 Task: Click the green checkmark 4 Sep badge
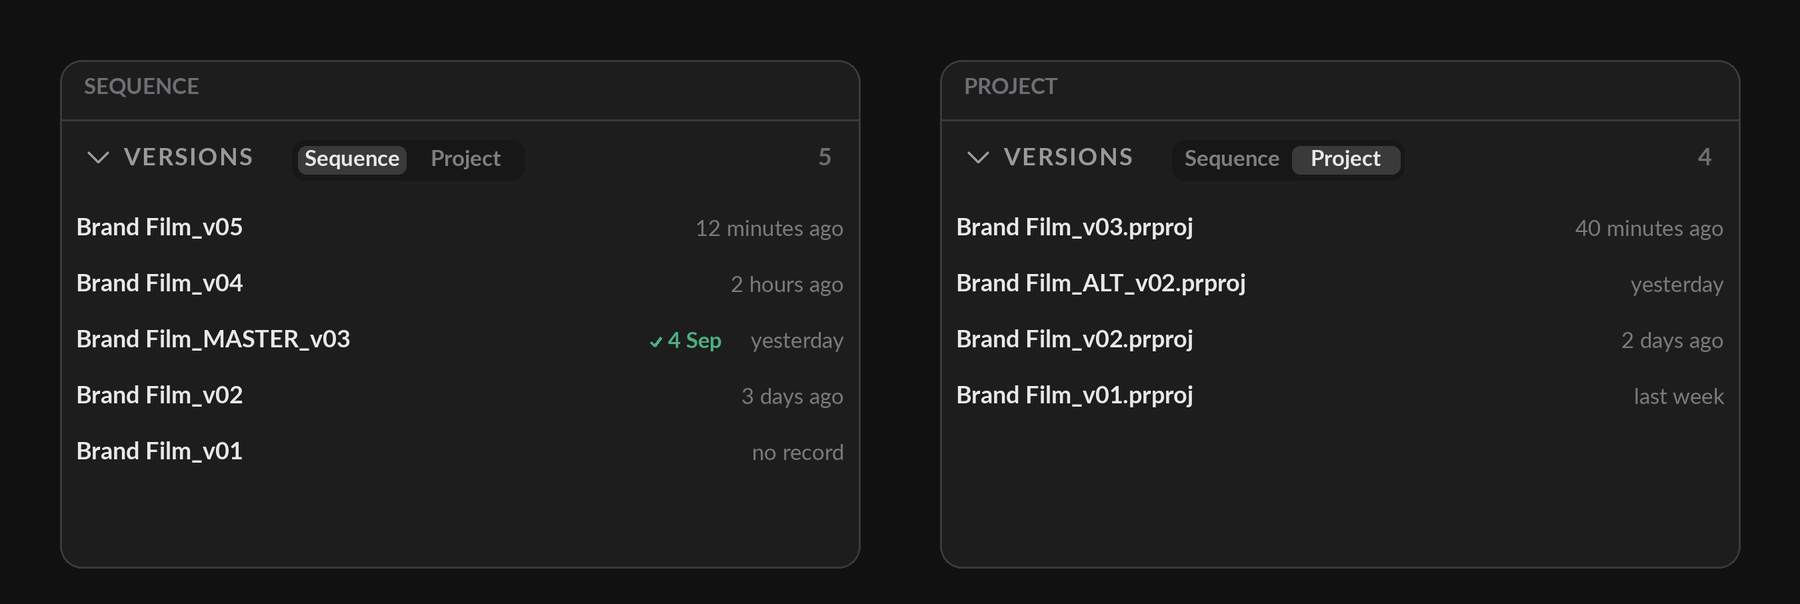(x=685, y=341)
